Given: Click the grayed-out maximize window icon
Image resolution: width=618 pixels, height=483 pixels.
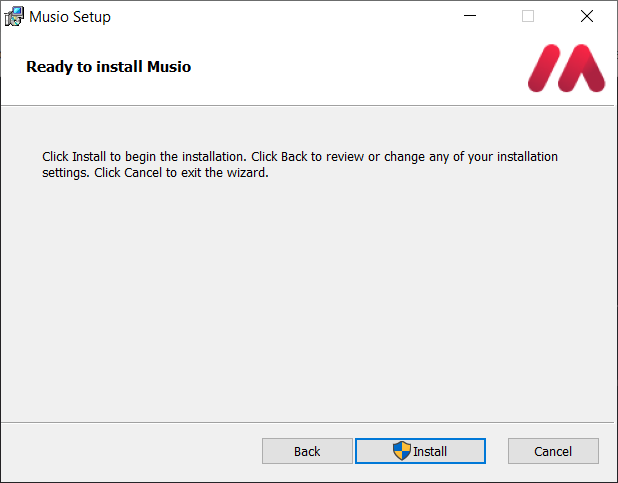Looking at the screenshot, I should click(528, 16).
